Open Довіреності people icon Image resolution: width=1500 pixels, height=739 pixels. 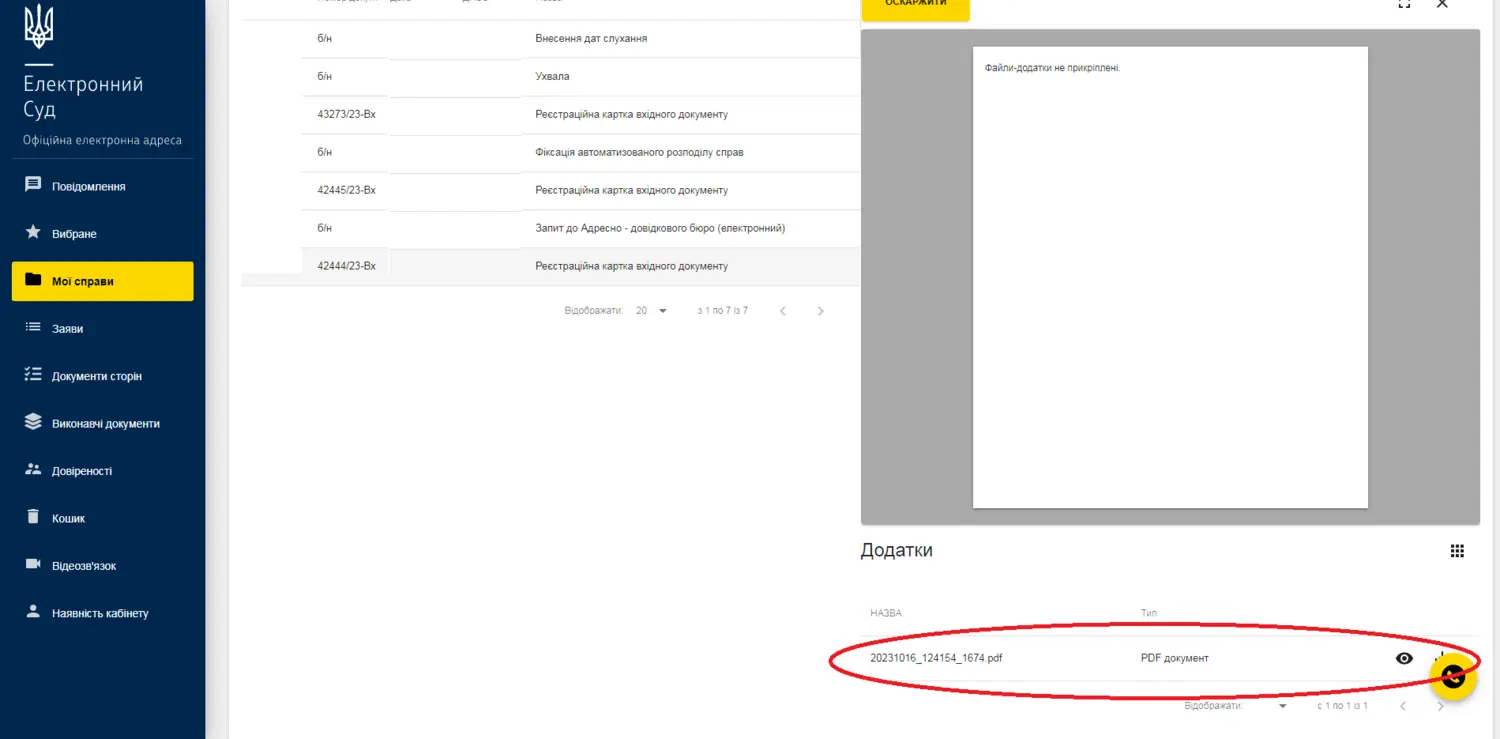point(33,470)
